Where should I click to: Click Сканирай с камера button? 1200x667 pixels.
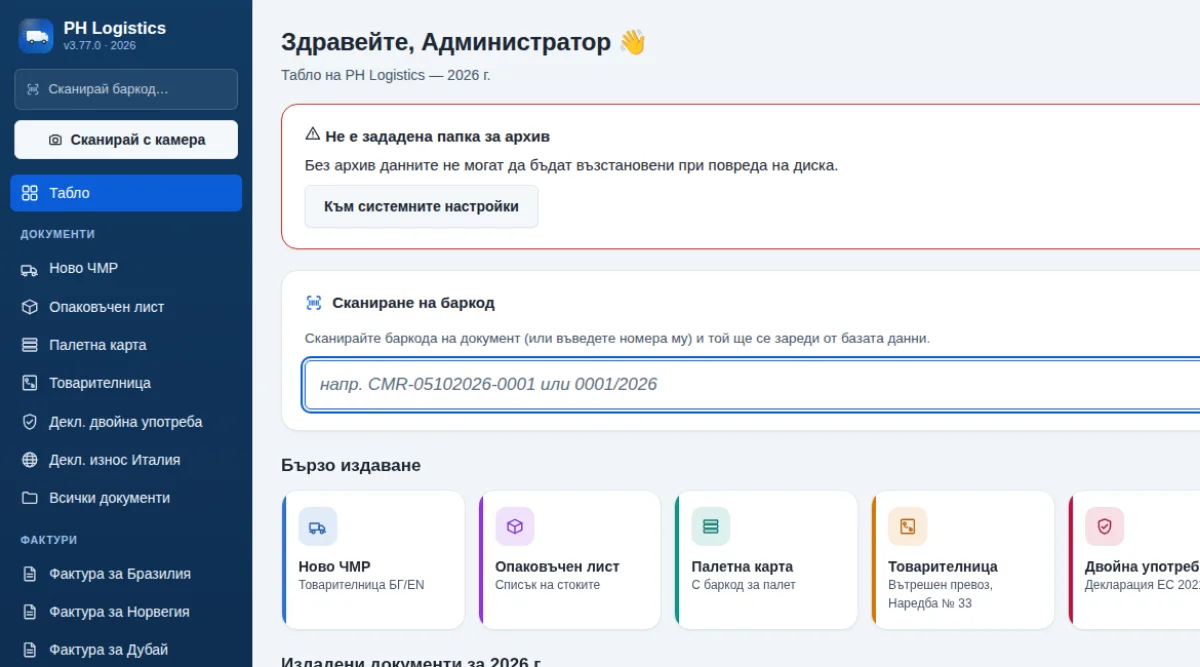pyautogui.click(x=126, y=140)
